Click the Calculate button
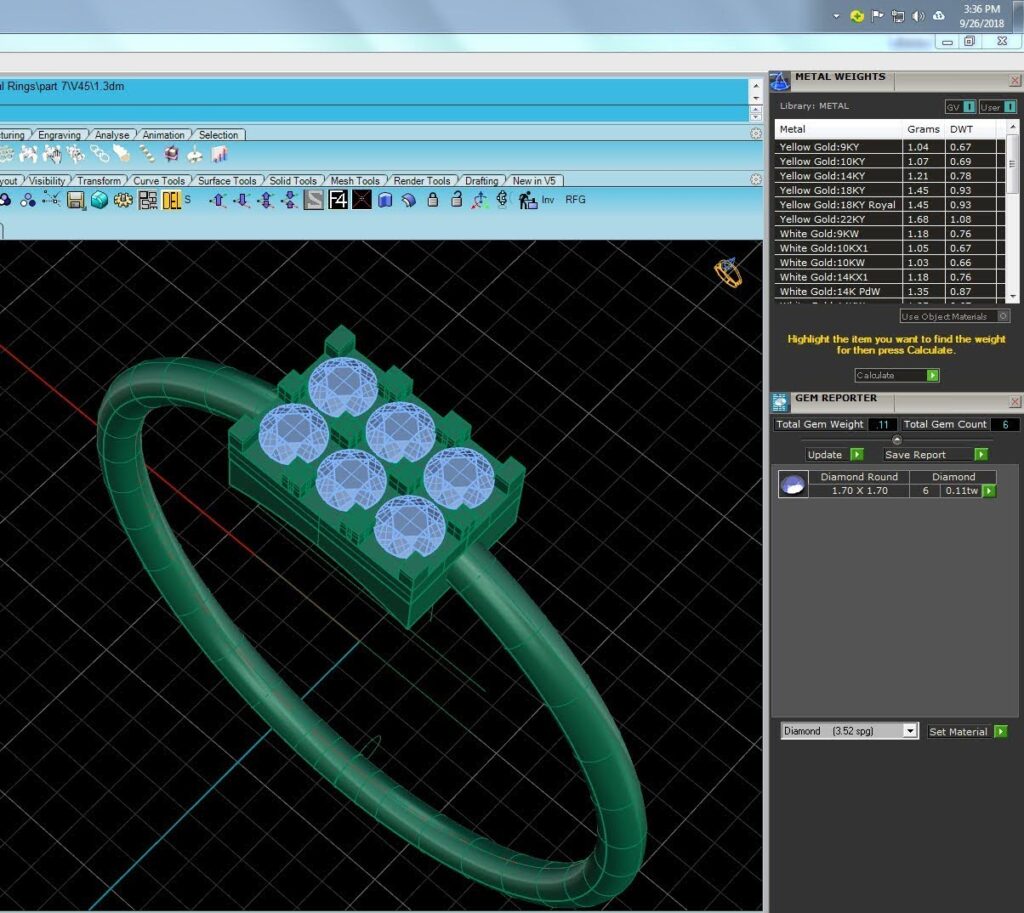The height and width of the screenshot is (913, 1024). click(x=897, y=376)
